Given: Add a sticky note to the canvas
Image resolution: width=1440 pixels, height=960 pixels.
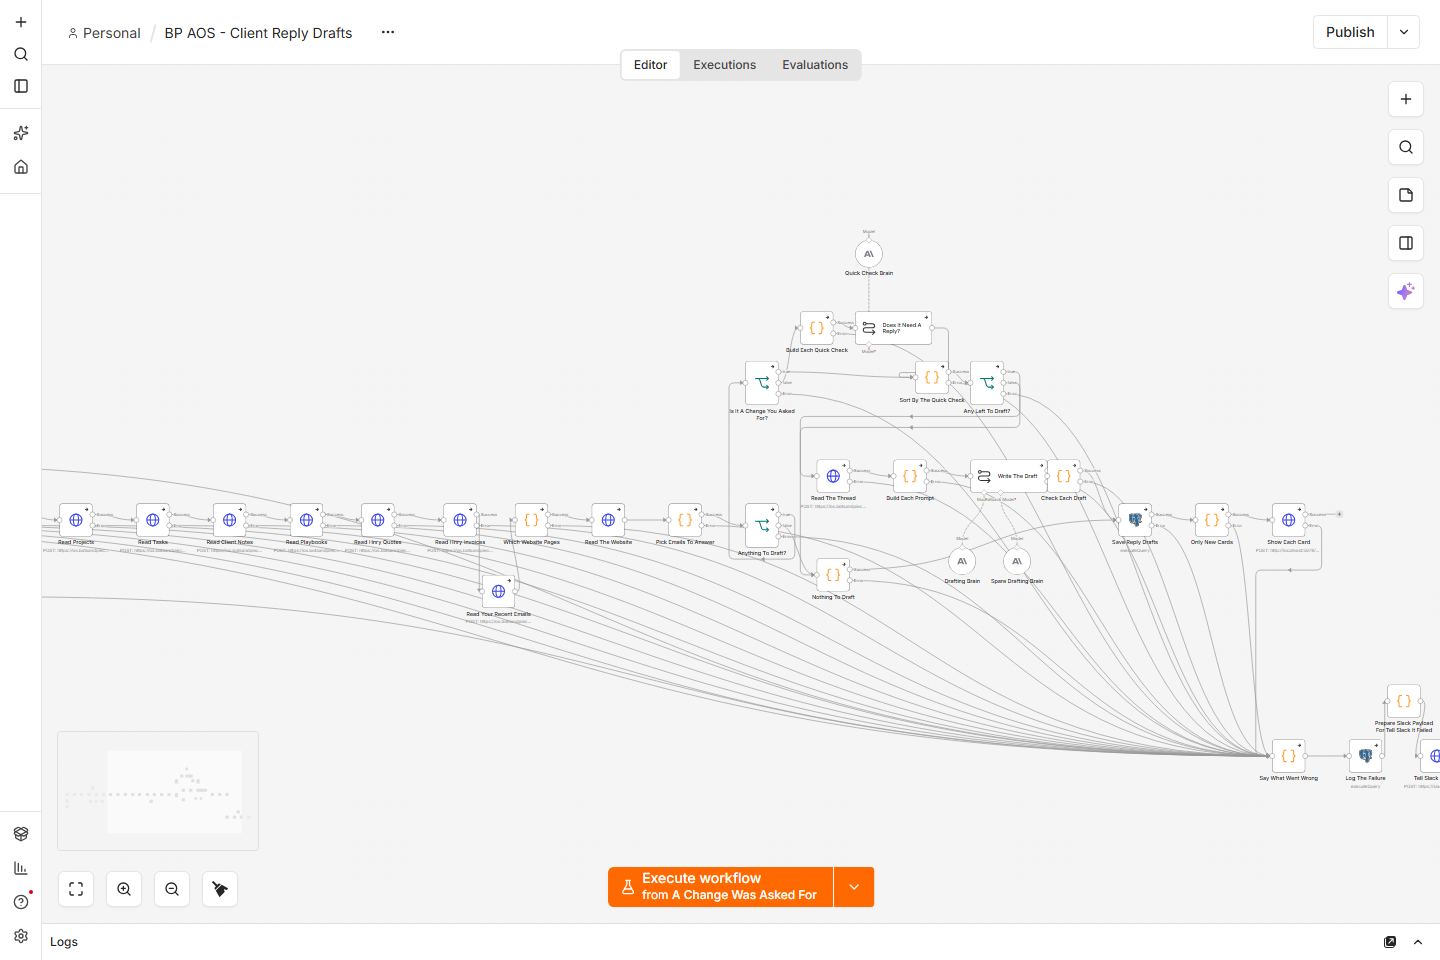Looking at the screenshot, I should (1406, 195).
